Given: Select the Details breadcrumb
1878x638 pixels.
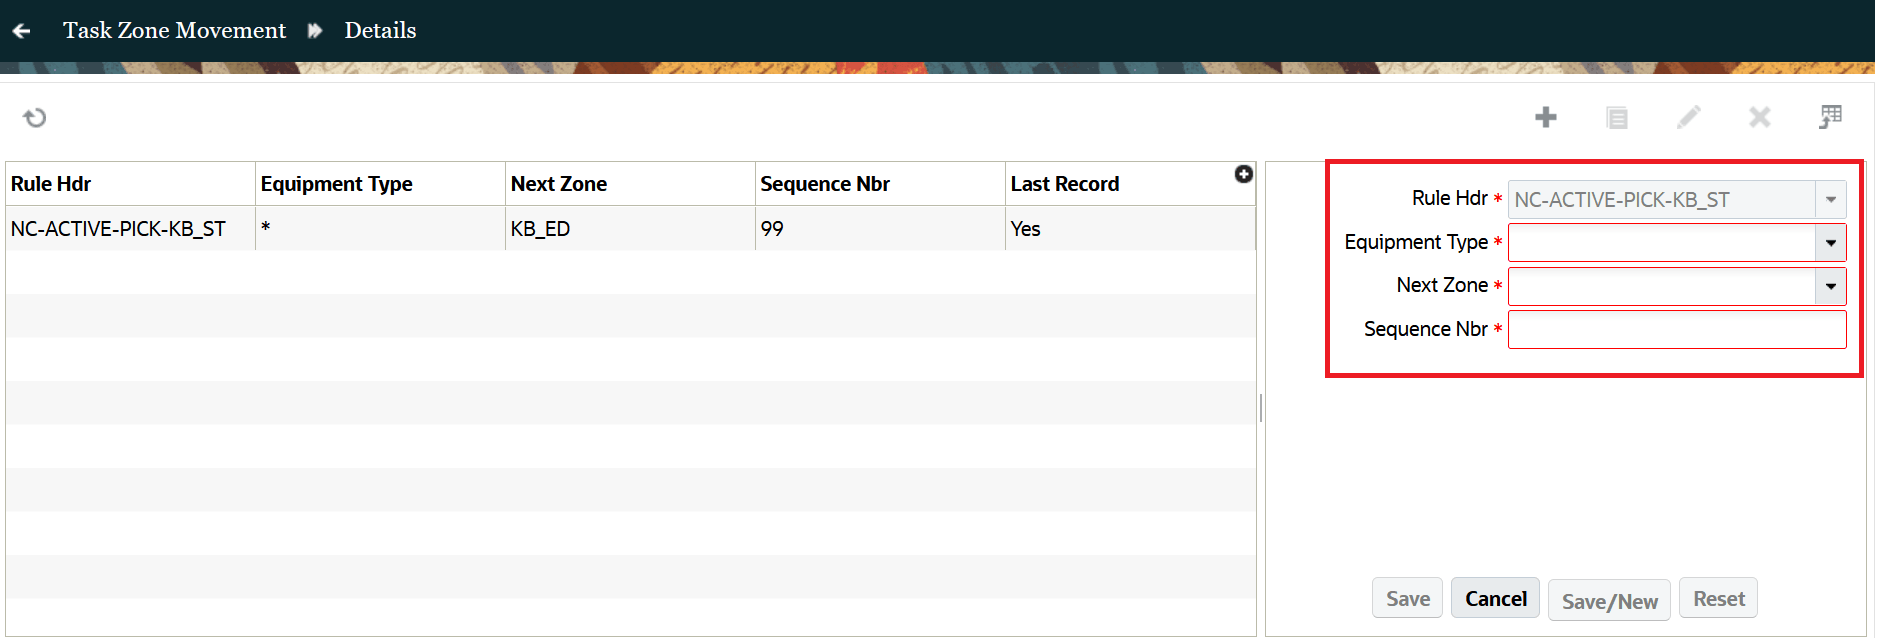Looking at the screenshot, I should pyautogui.click(x=380, y=31).
